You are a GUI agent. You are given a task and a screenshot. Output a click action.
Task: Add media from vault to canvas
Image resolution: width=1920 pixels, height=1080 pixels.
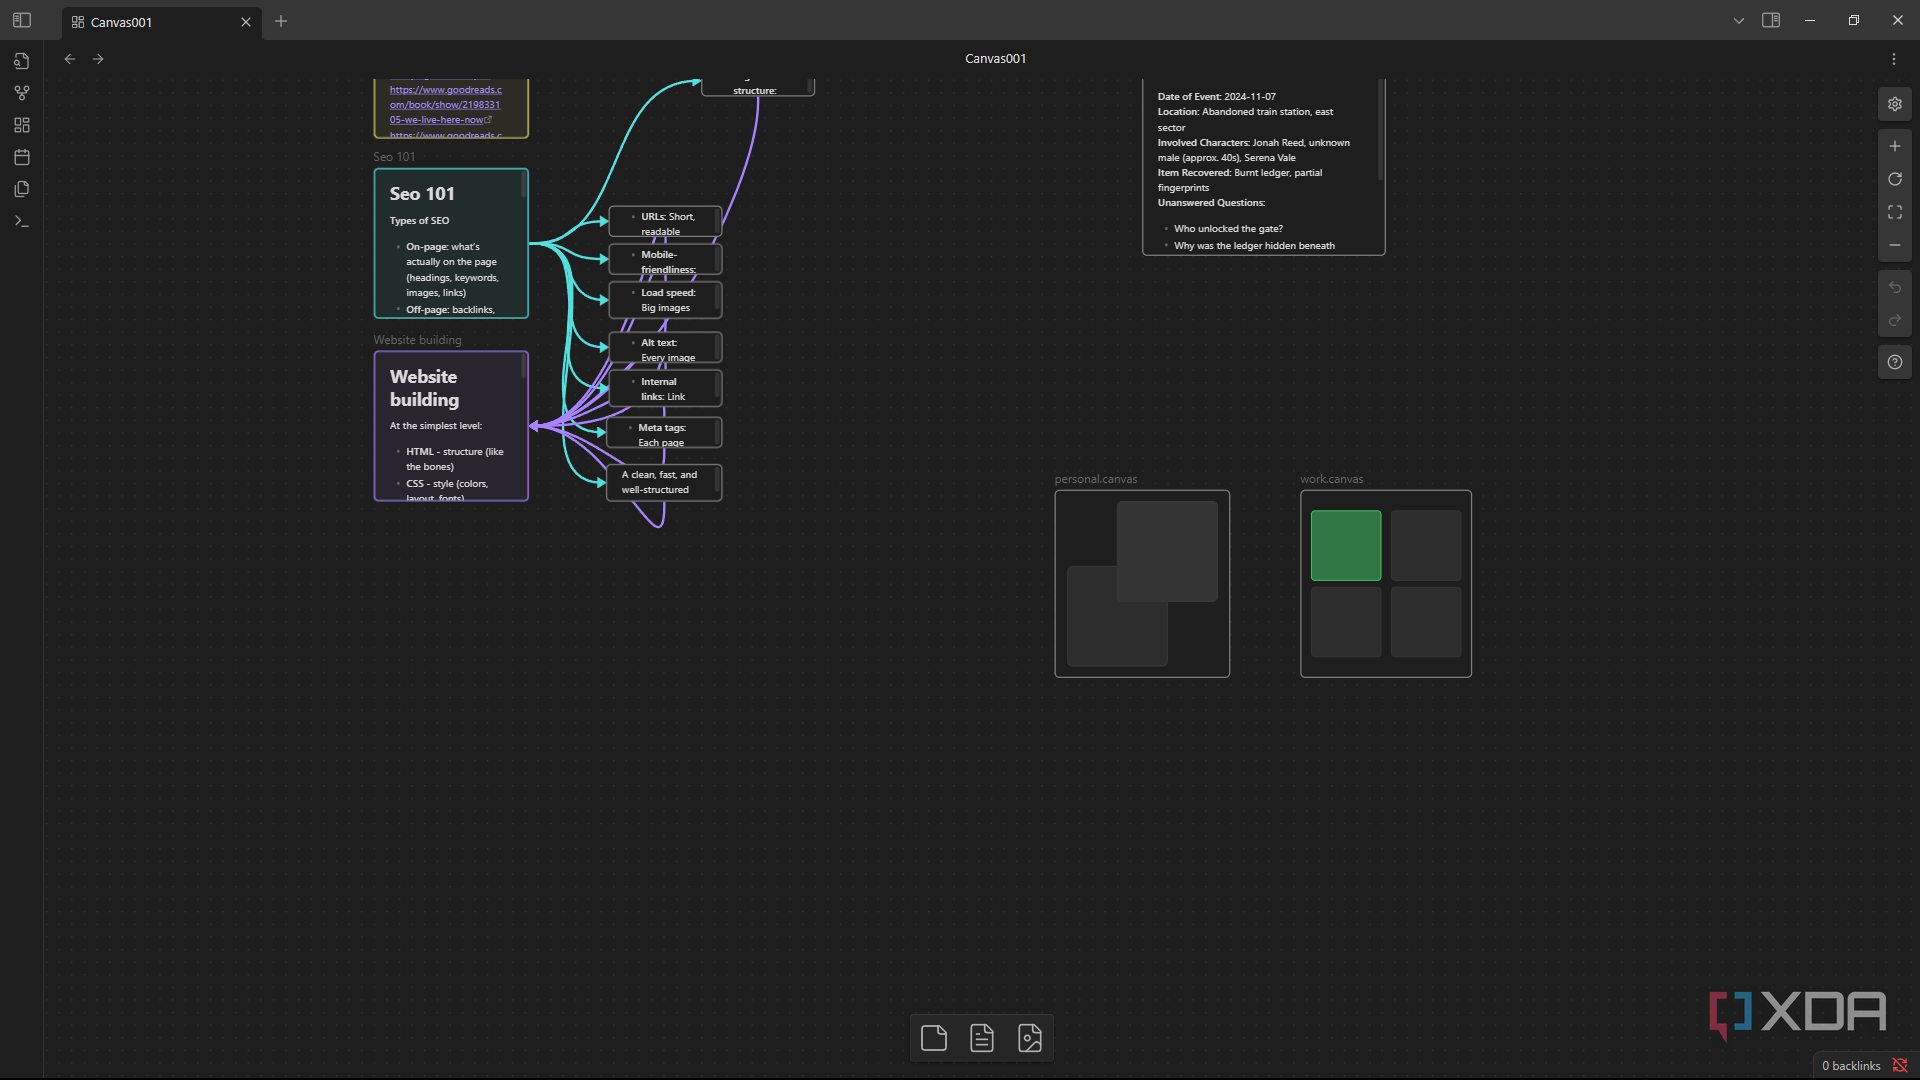[1030, 1038]
